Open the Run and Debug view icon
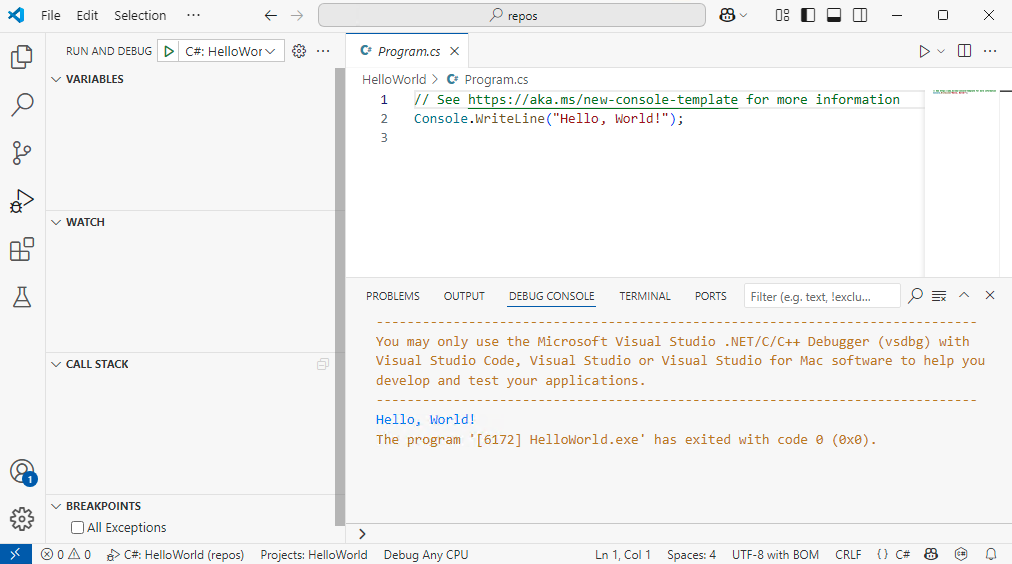Screen dimensions: 1012x564 (22, 201)
